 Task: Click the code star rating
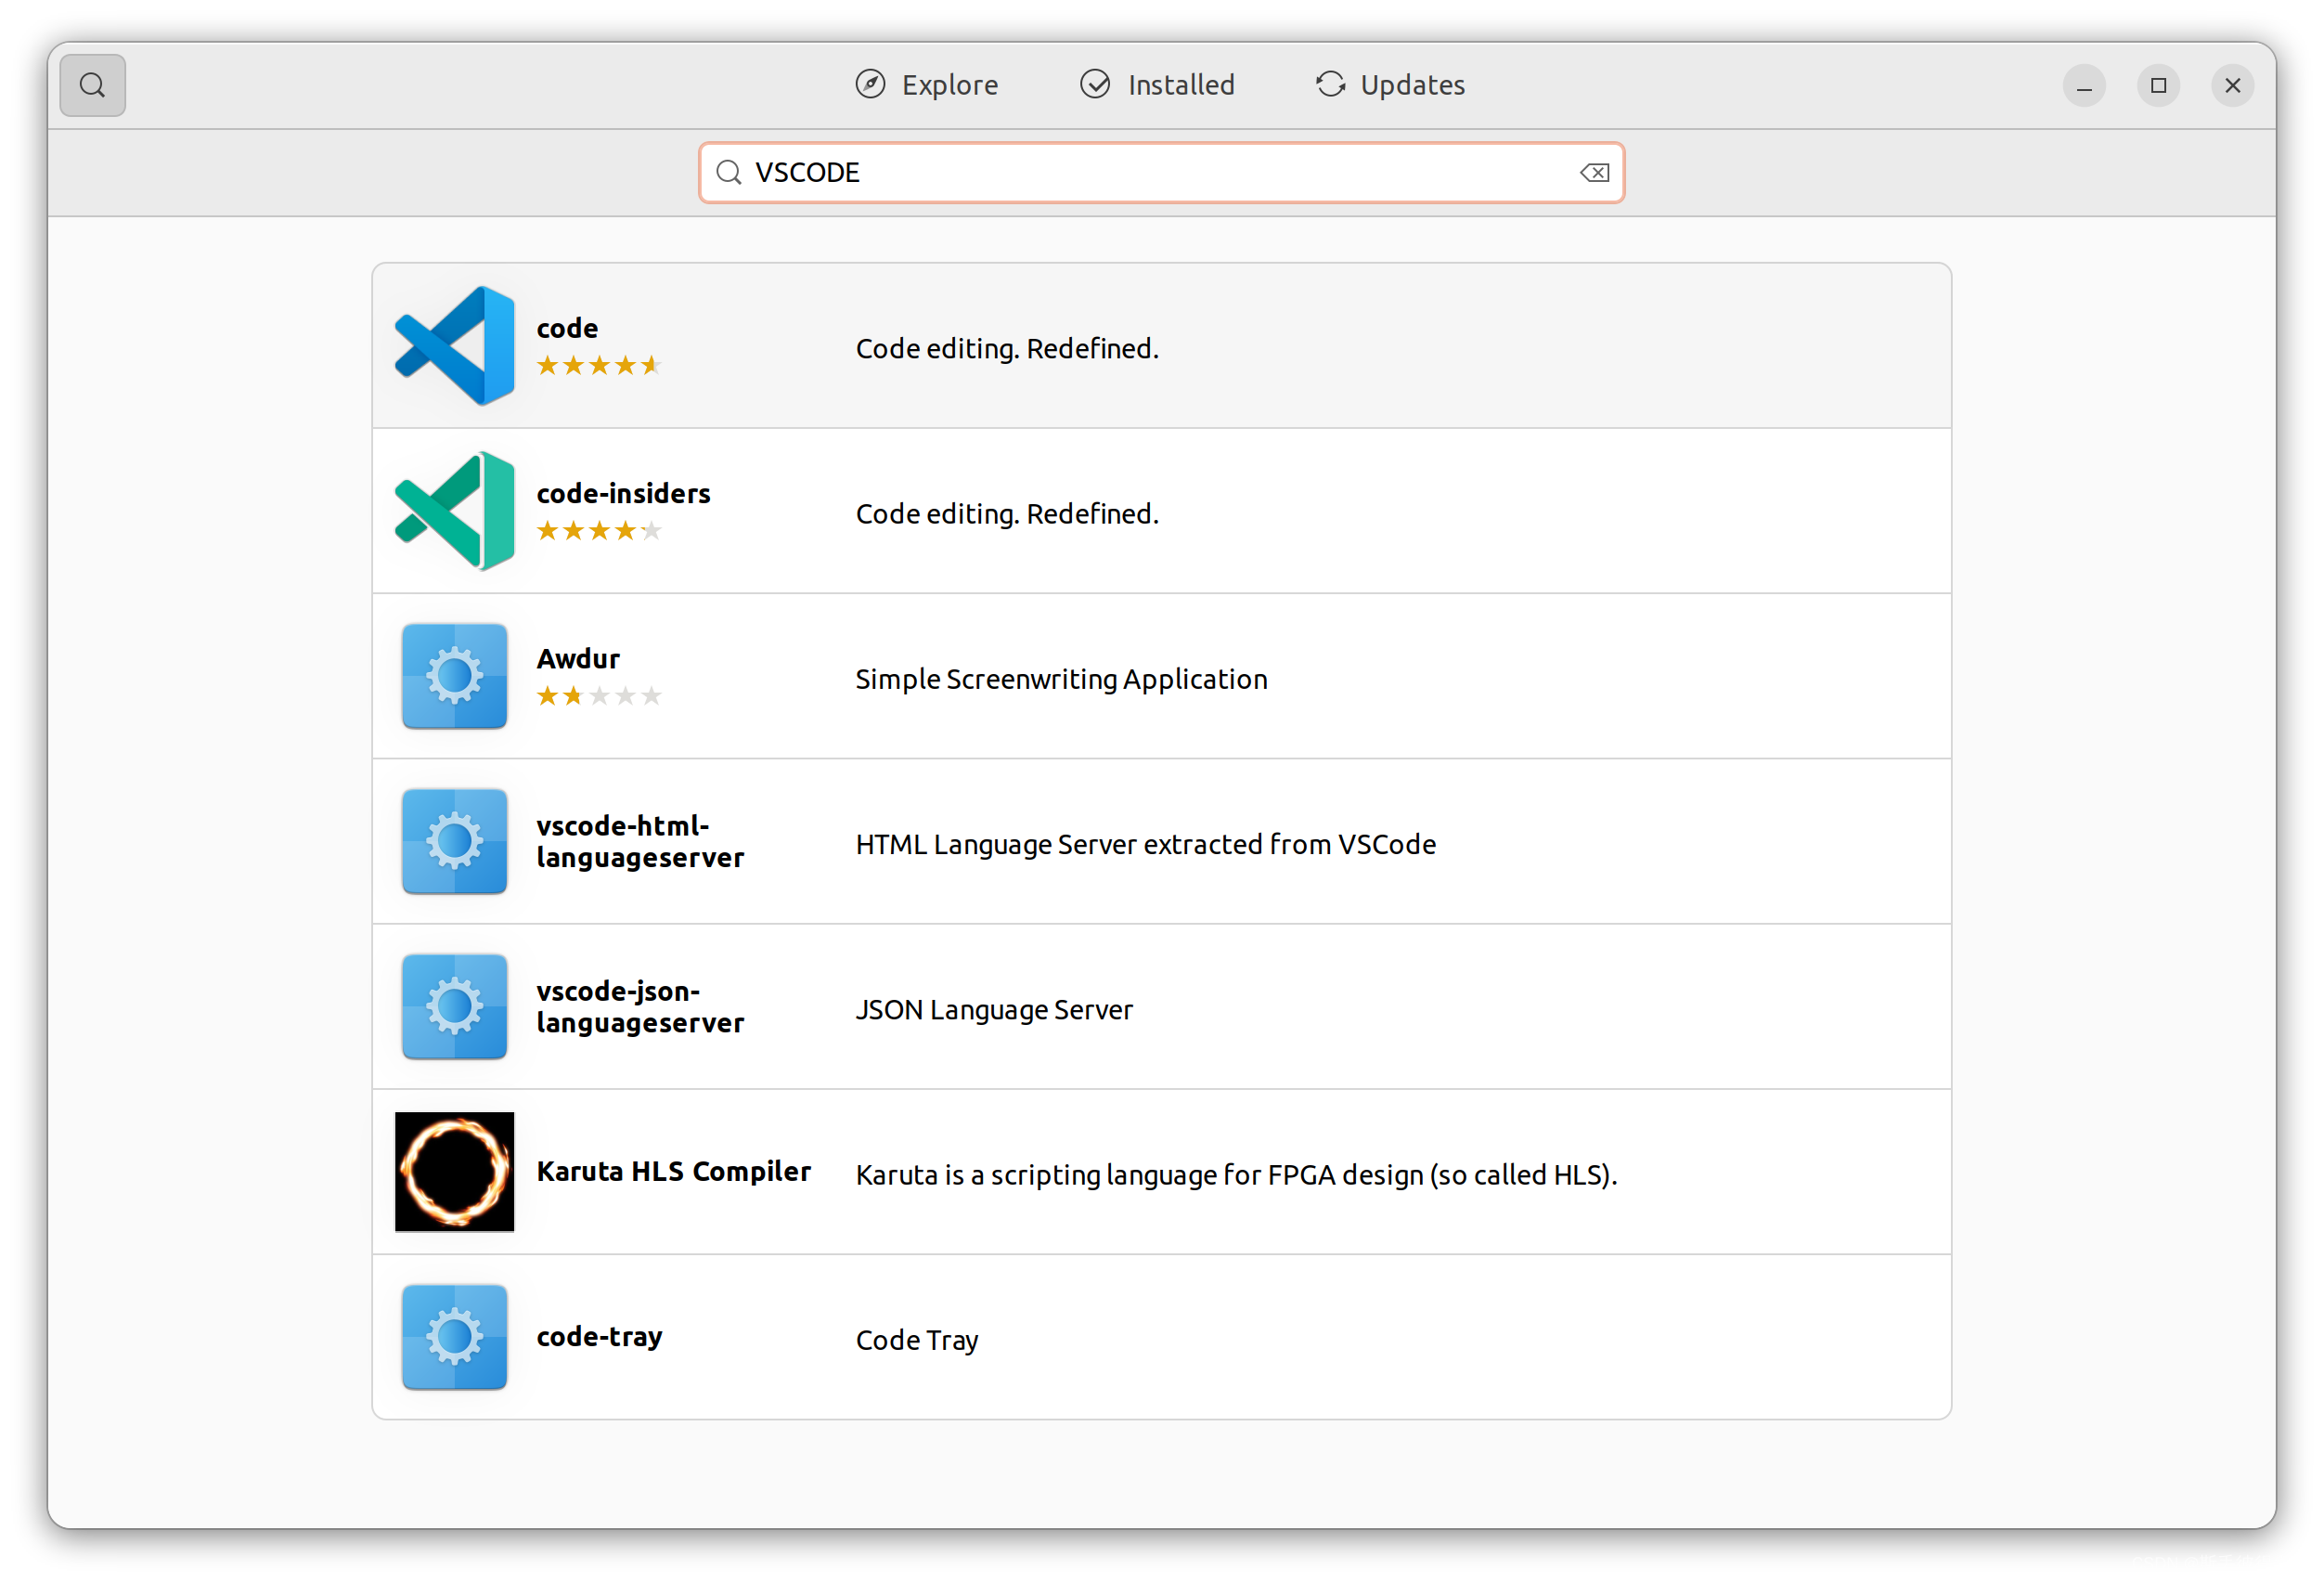(x=599, y=365)
